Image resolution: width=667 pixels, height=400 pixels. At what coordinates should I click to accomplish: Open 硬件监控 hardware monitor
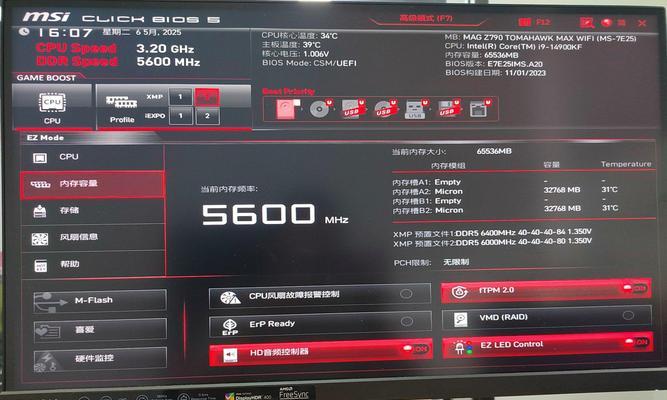pos(100,358)
